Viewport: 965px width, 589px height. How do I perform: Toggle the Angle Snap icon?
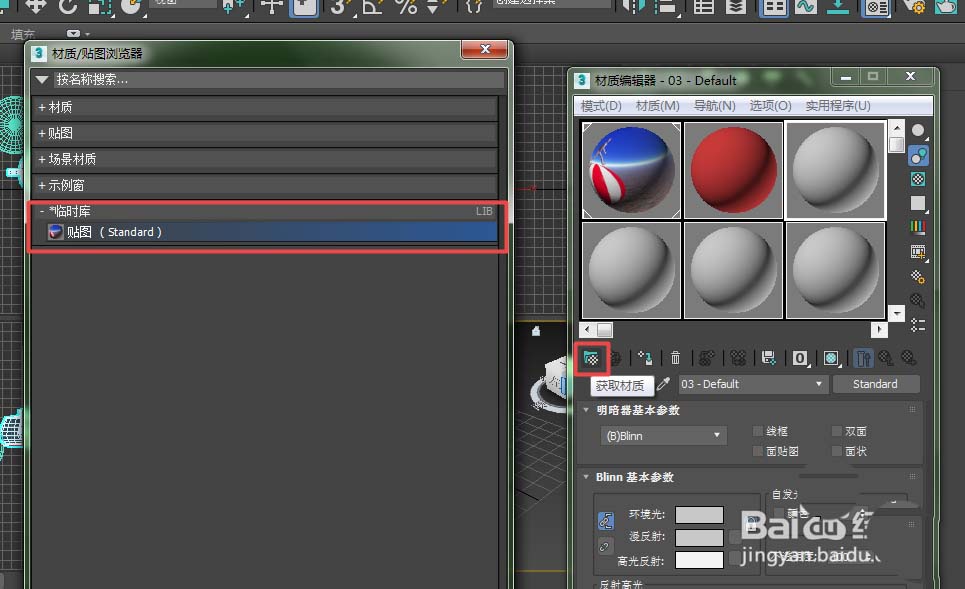[373, 7]
